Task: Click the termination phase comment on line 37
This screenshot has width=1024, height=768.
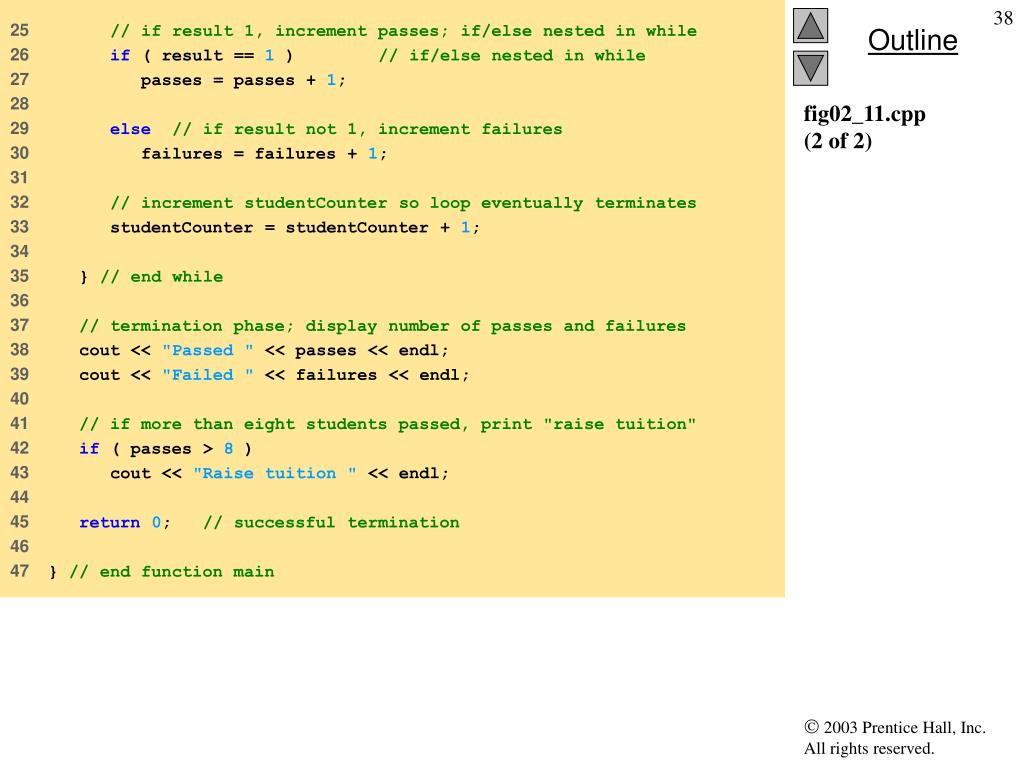Action: (x=383, y=326)
